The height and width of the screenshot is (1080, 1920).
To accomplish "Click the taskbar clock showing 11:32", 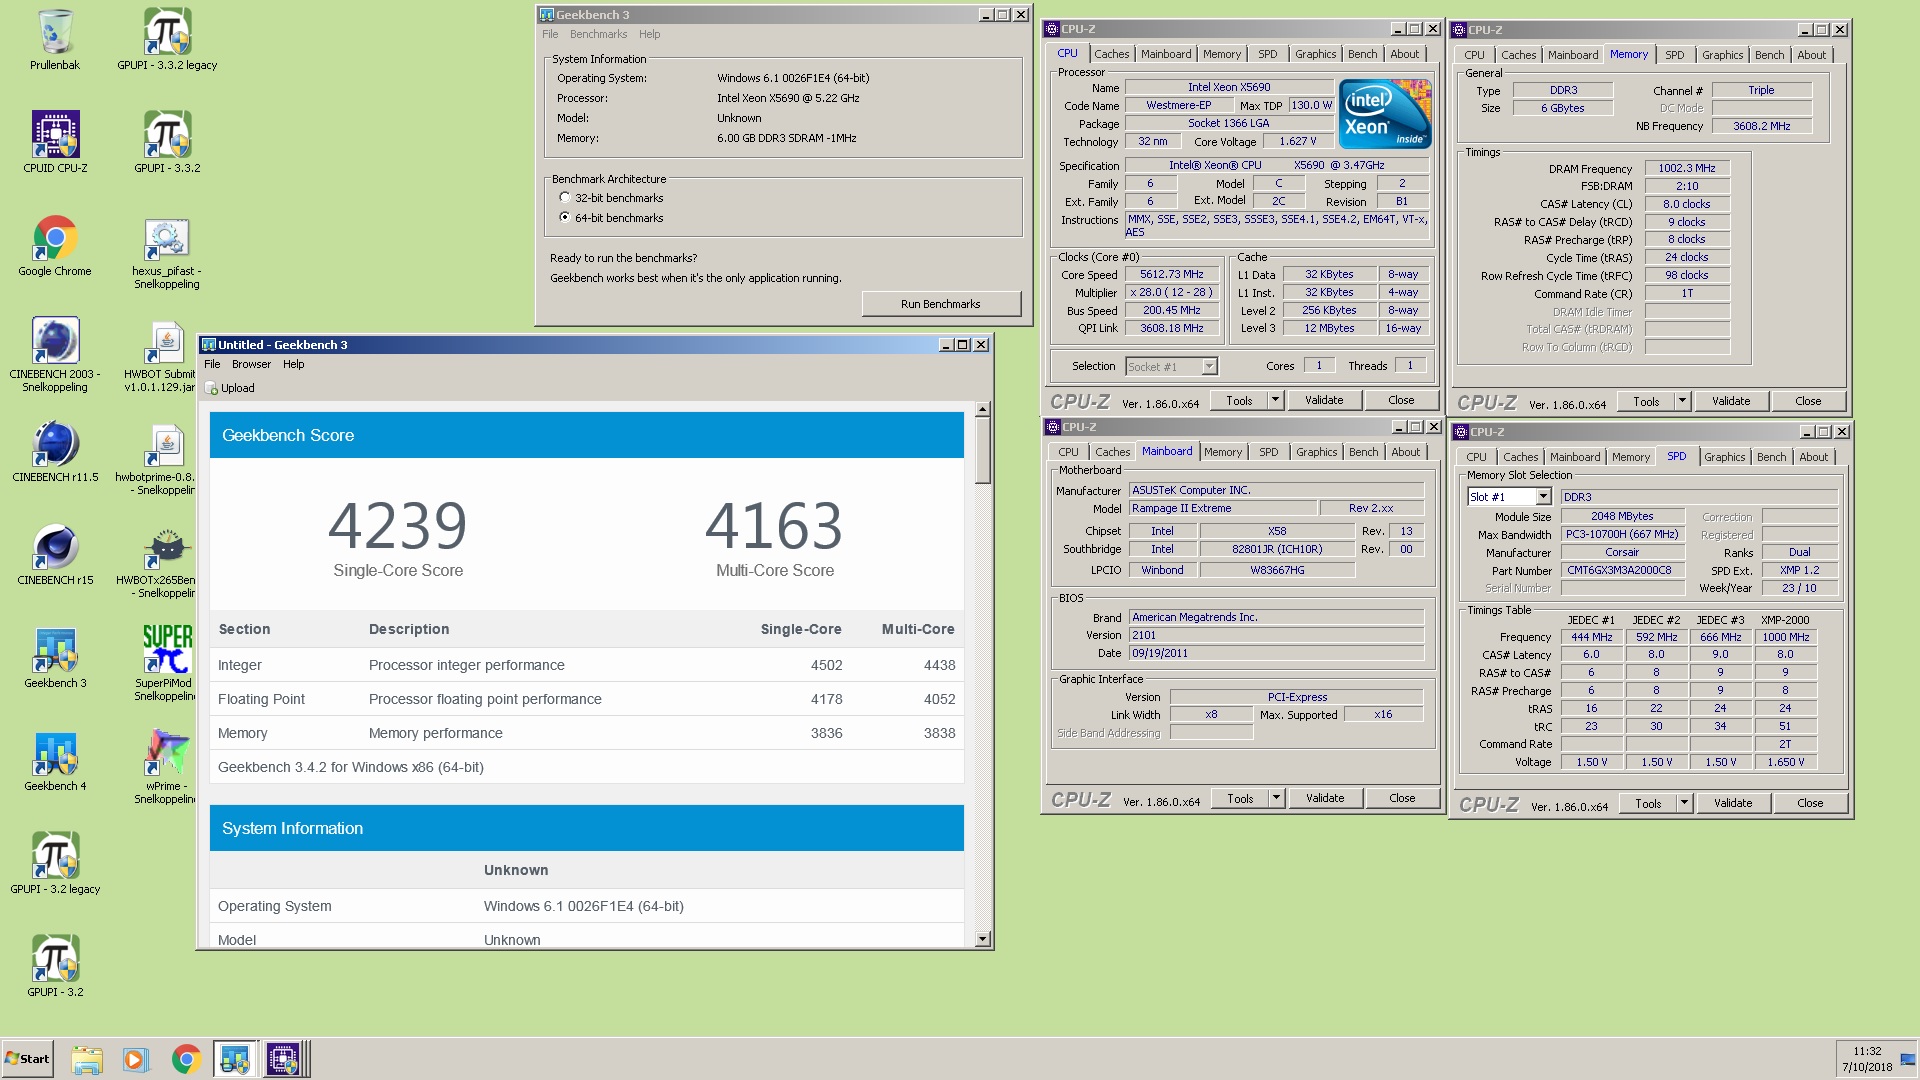I will tap(1867, 1059).
